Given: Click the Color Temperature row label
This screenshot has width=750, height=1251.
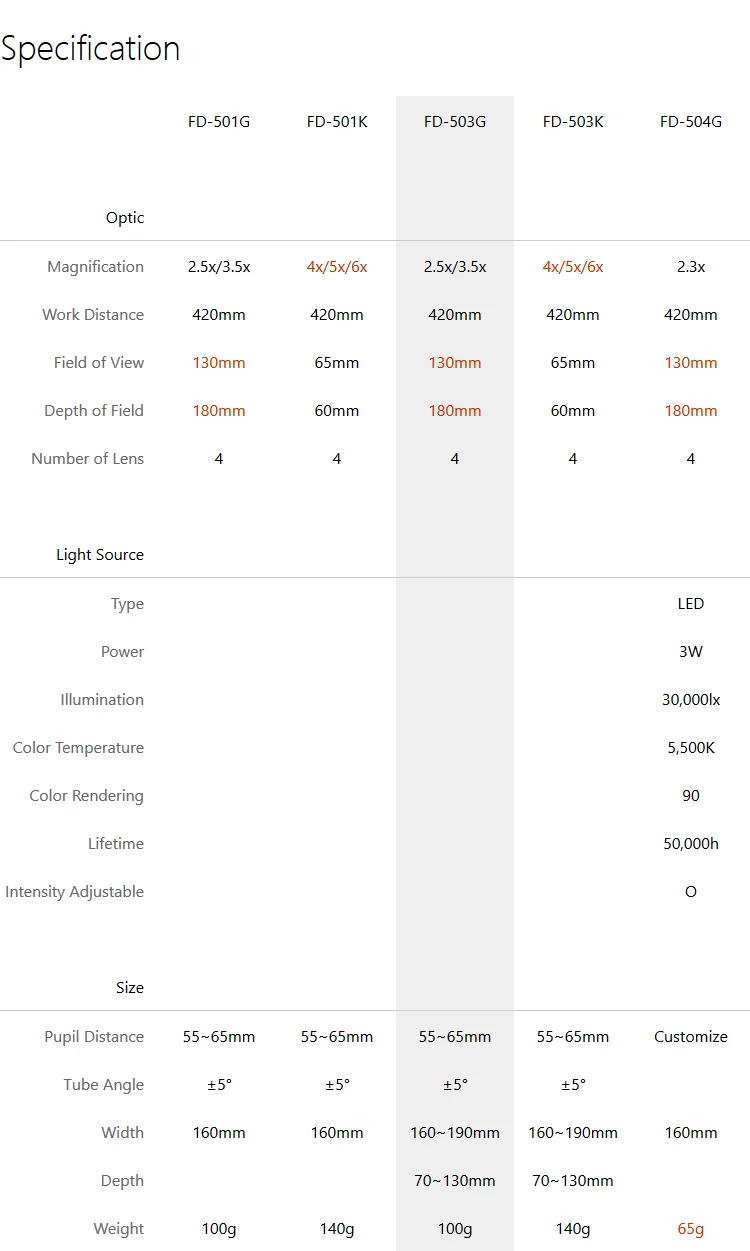Looking at the screenshot, I should [78, 748].
